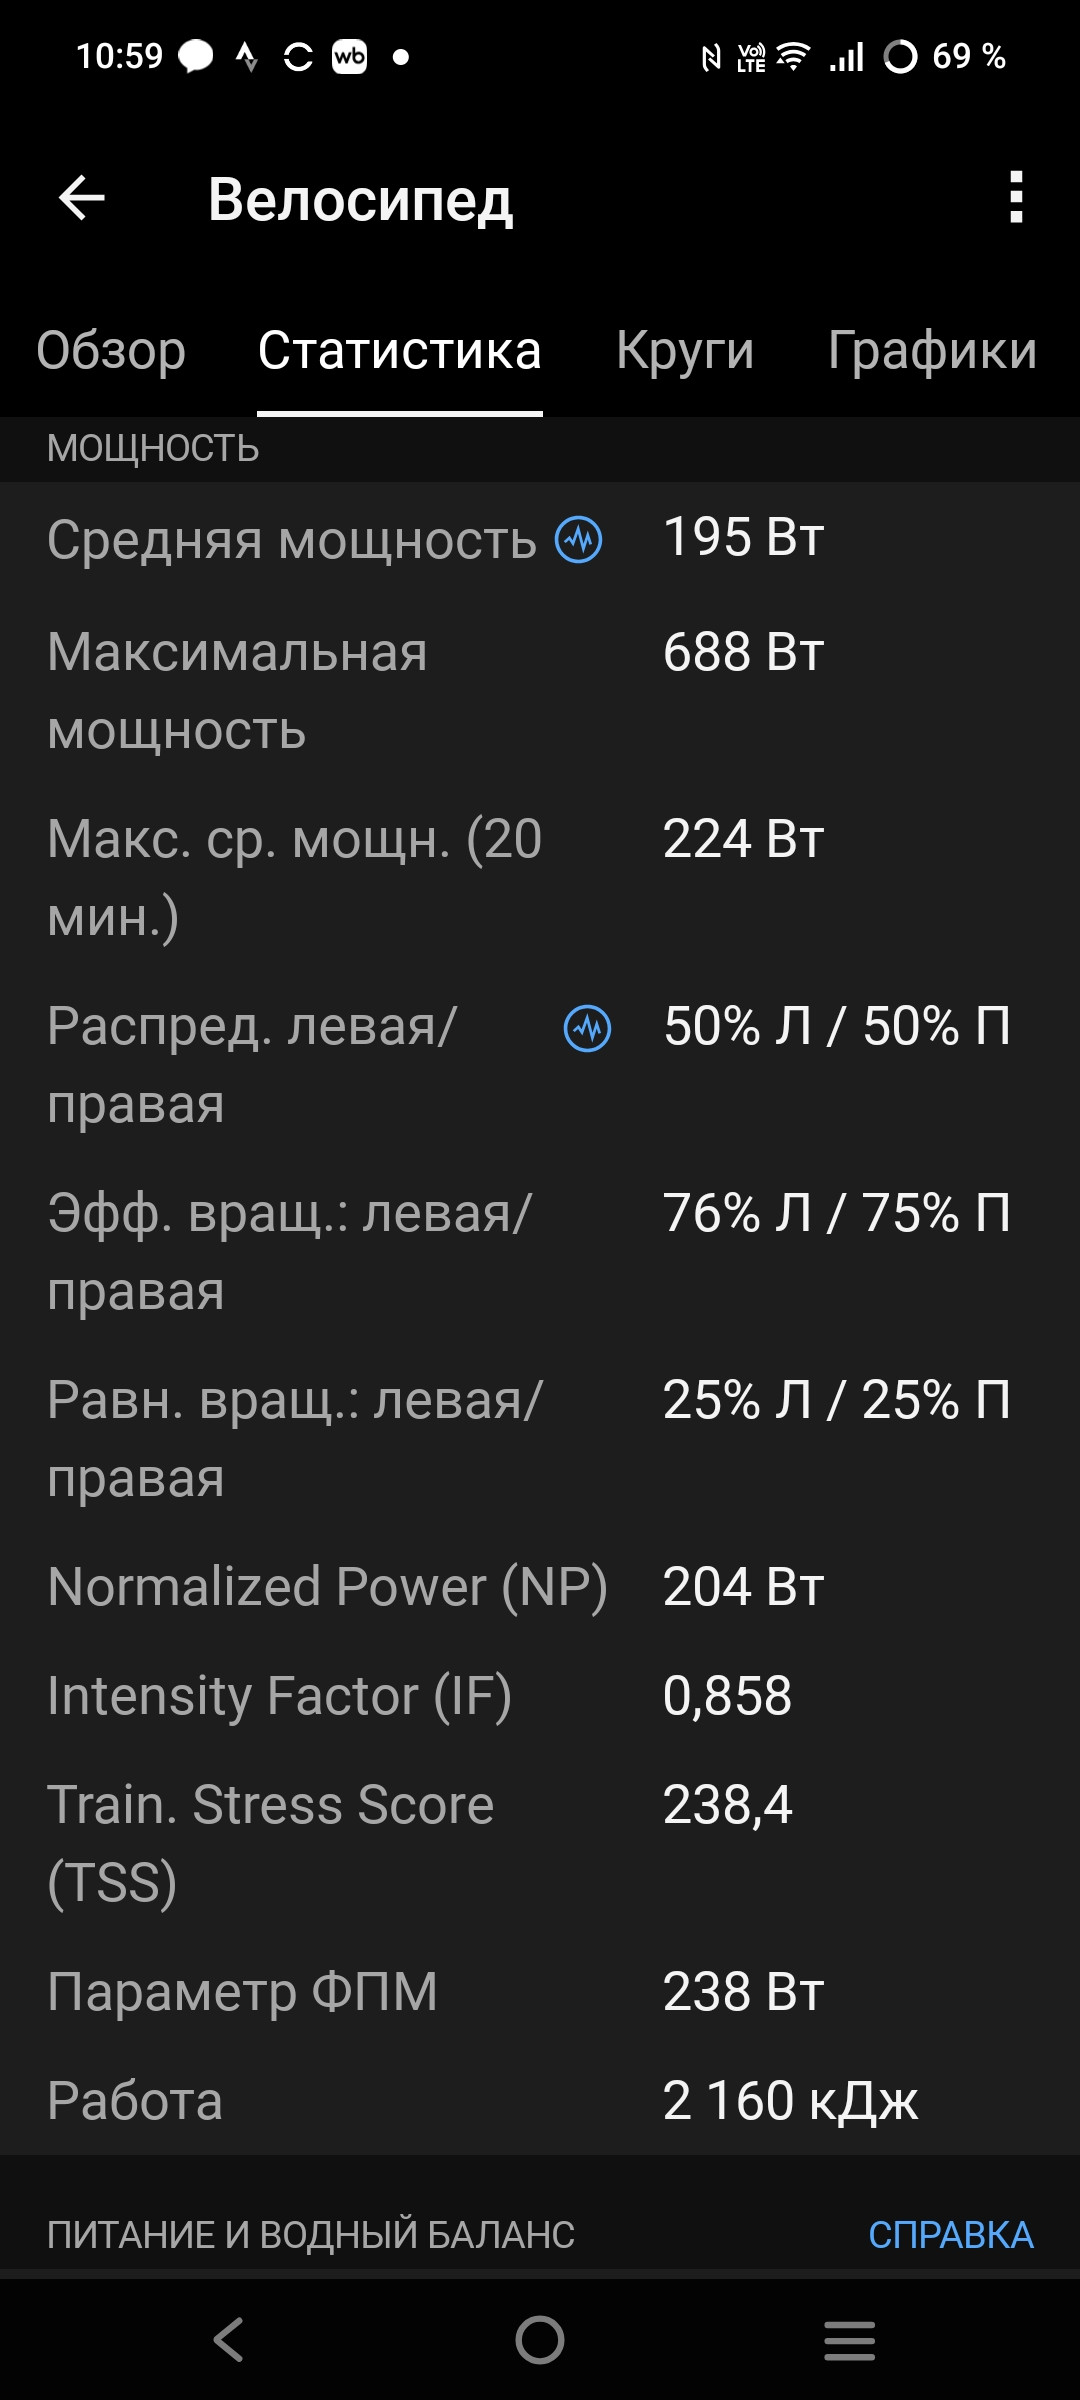Tap the Intensity Factor (IF) value 0,858
Screen dimensions: 1080x2400
coord(727,1696)
